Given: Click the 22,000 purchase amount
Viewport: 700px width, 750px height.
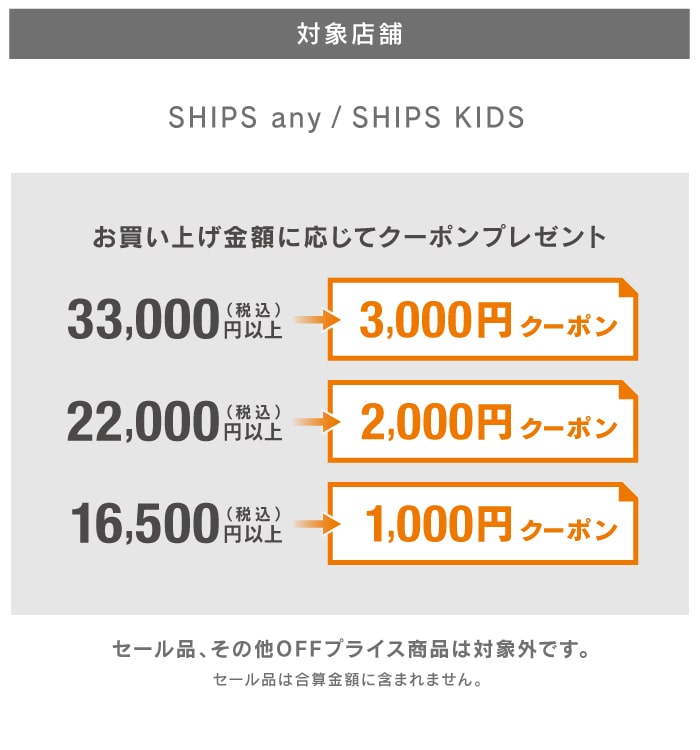Looking at the screenshot, I should (x=142, y=422).
